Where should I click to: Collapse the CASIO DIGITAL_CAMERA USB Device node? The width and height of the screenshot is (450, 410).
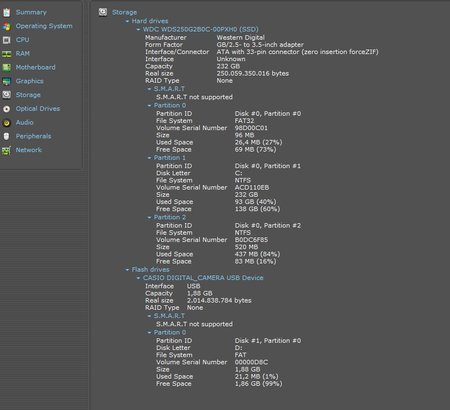tap(138, 278)
